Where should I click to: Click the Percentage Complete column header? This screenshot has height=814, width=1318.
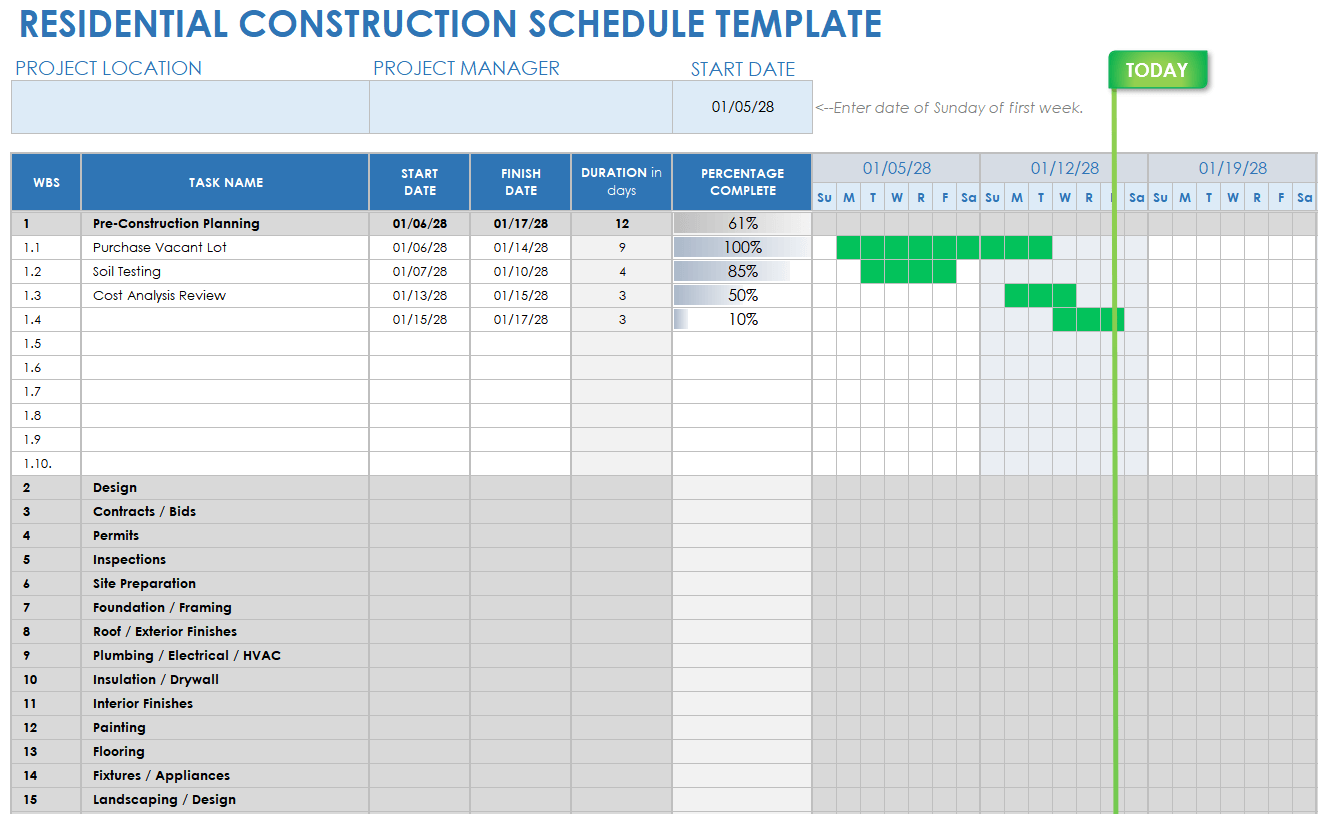click(742, 182)
